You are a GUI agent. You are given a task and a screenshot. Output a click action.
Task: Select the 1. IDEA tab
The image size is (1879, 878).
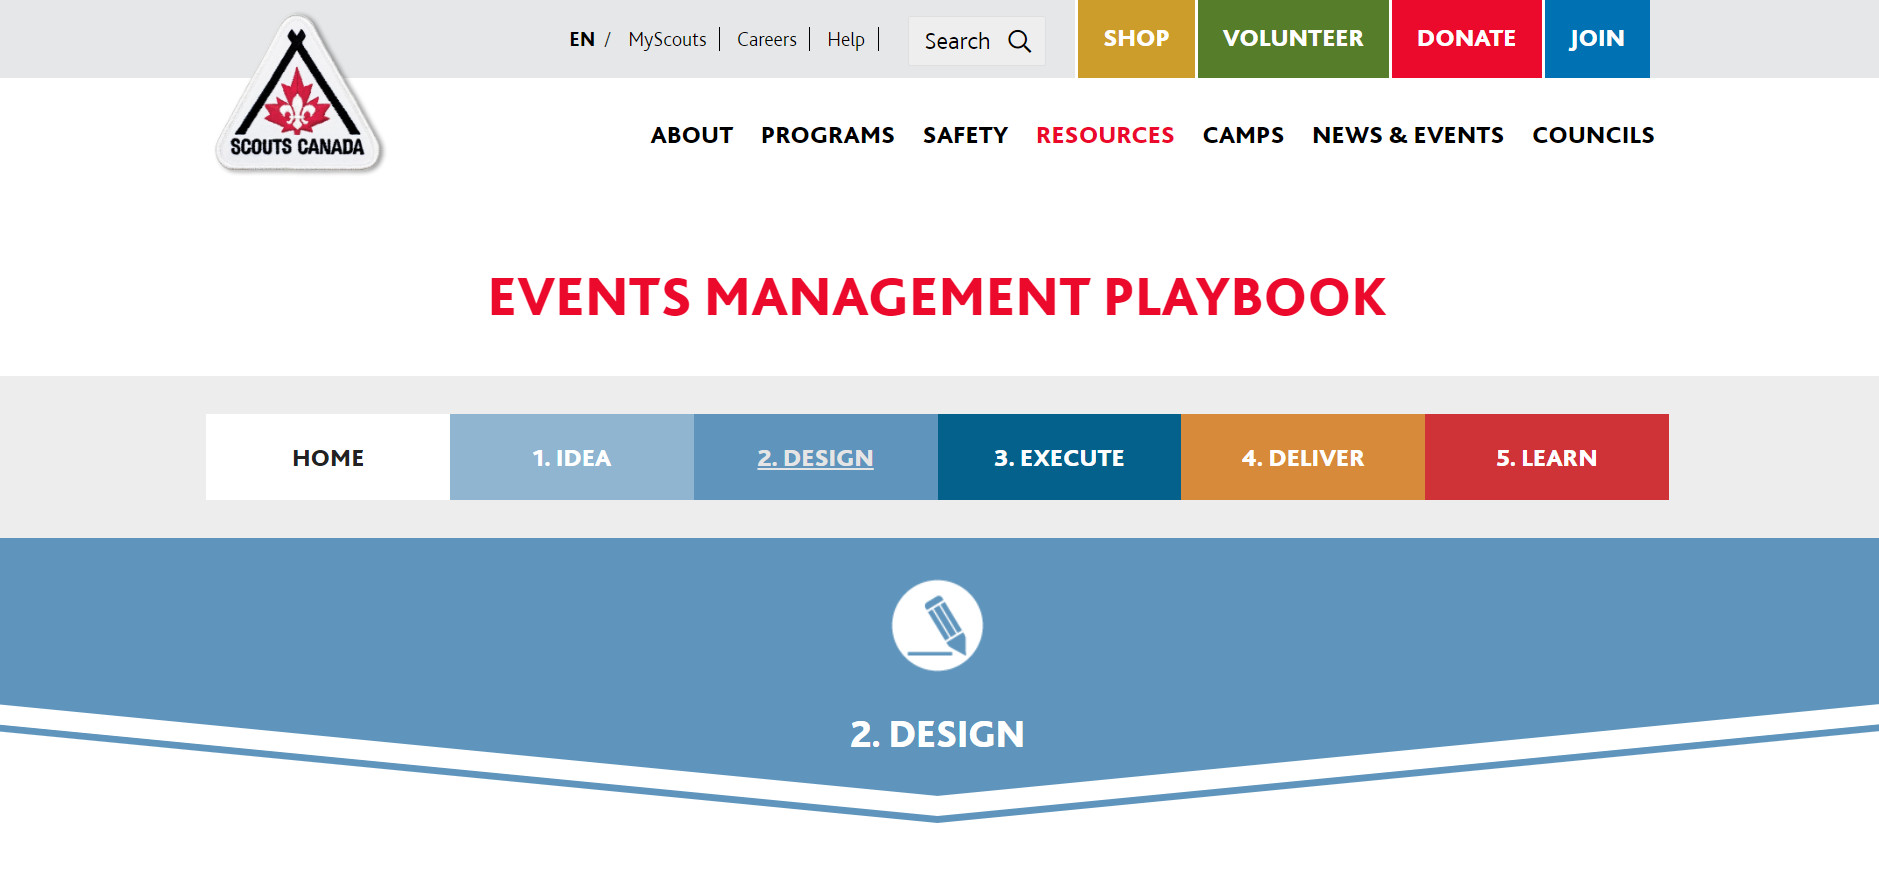[571, 458]
